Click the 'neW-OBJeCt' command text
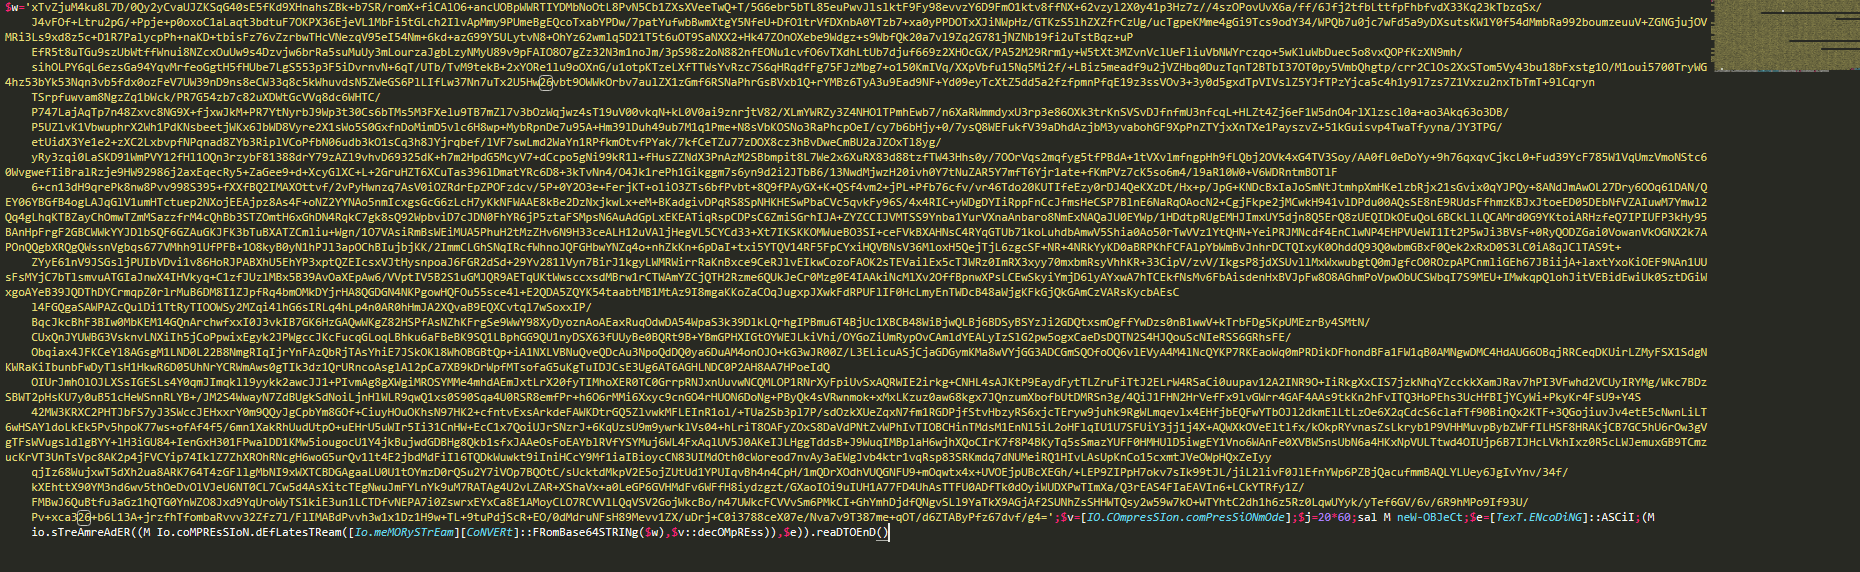 (1430, 517)
